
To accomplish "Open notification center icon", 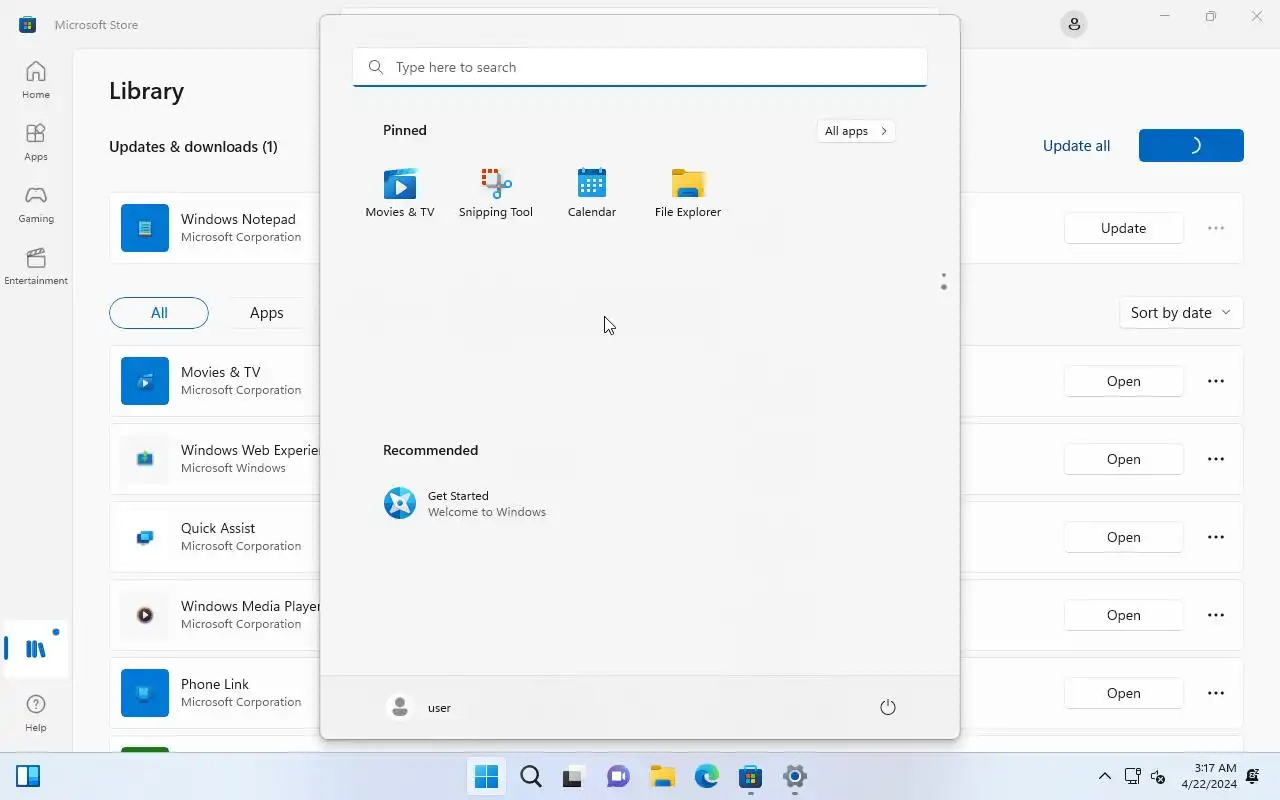I will point(1253,776).
